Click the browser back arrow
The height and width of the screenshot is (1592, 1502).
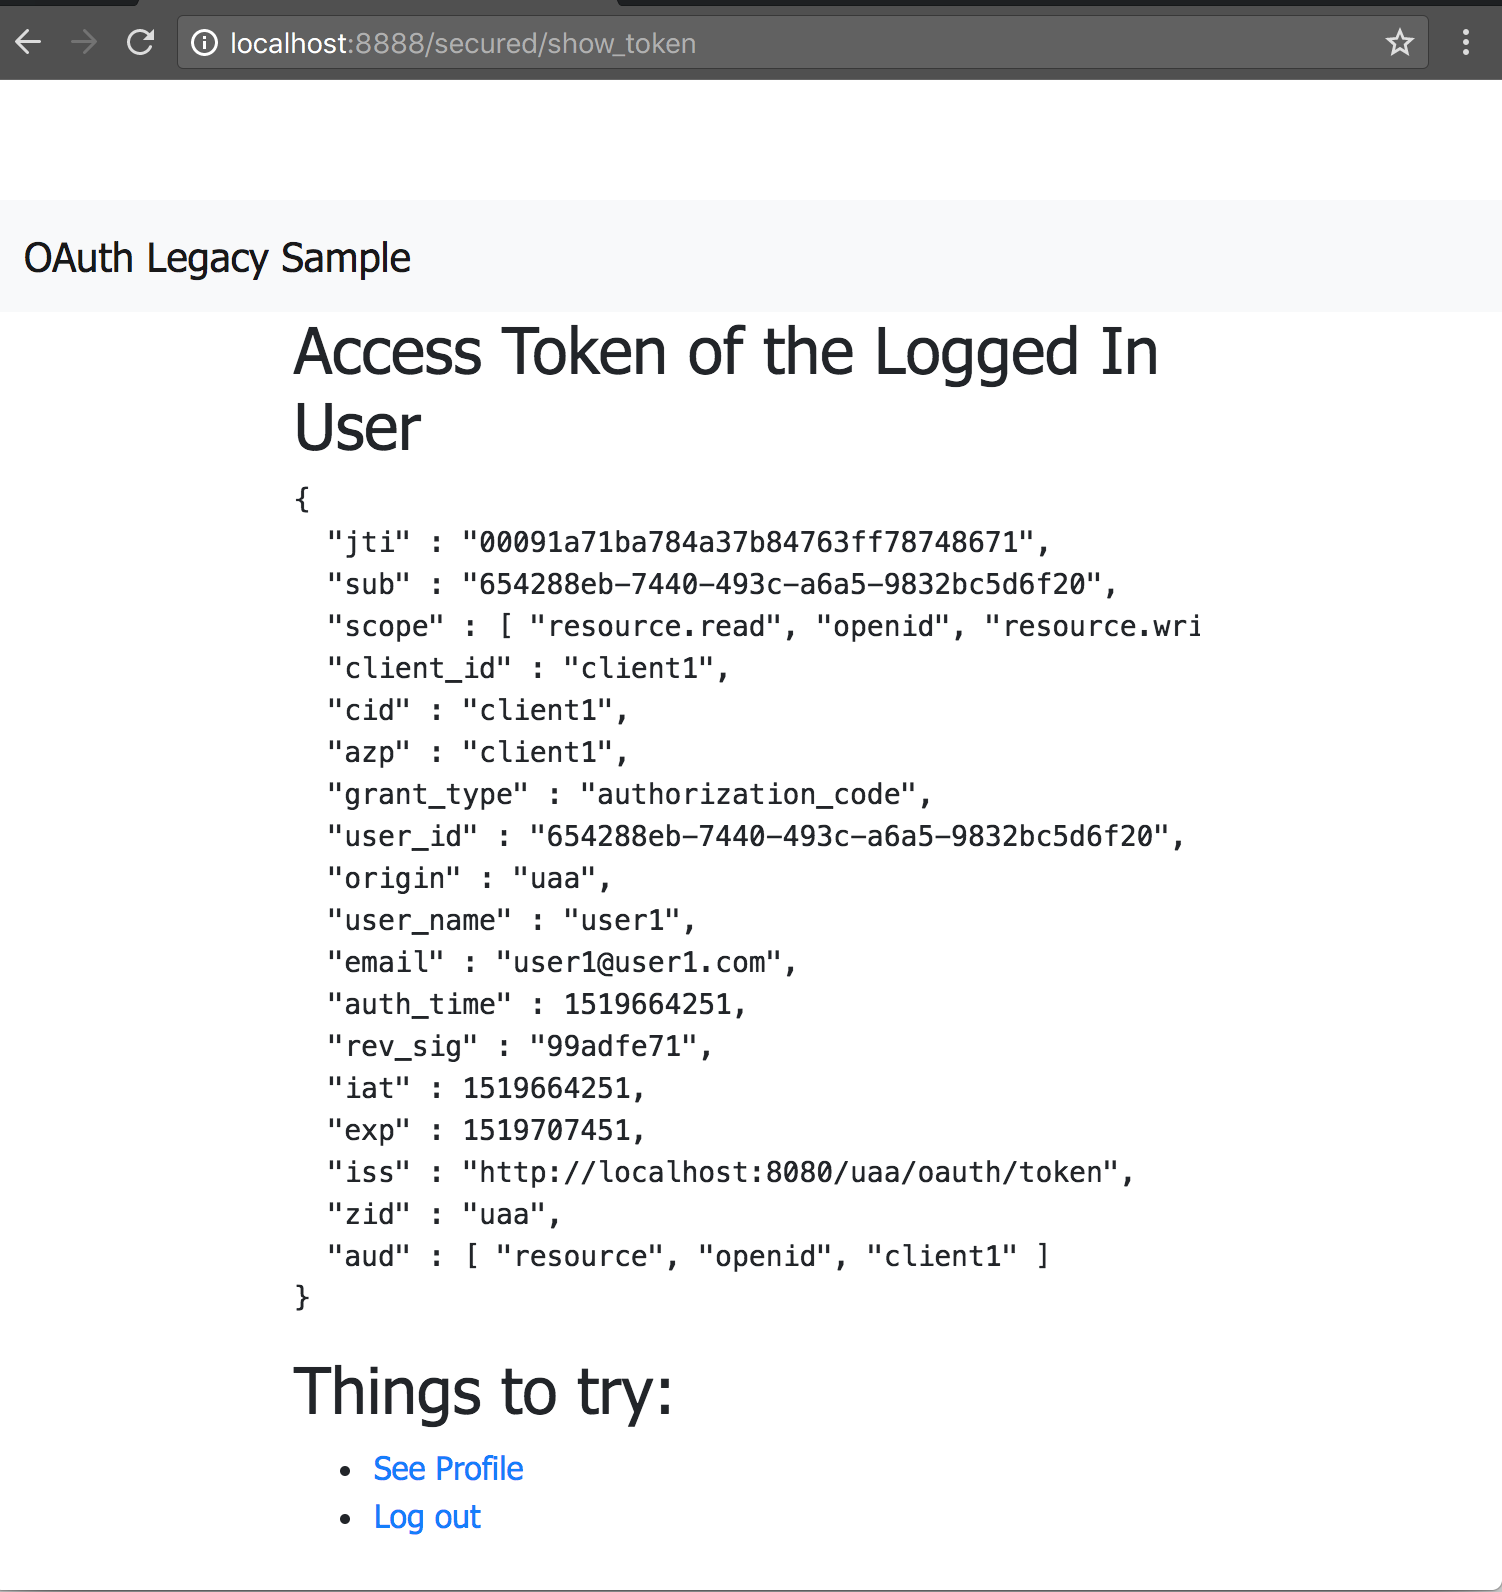(28, 42)
